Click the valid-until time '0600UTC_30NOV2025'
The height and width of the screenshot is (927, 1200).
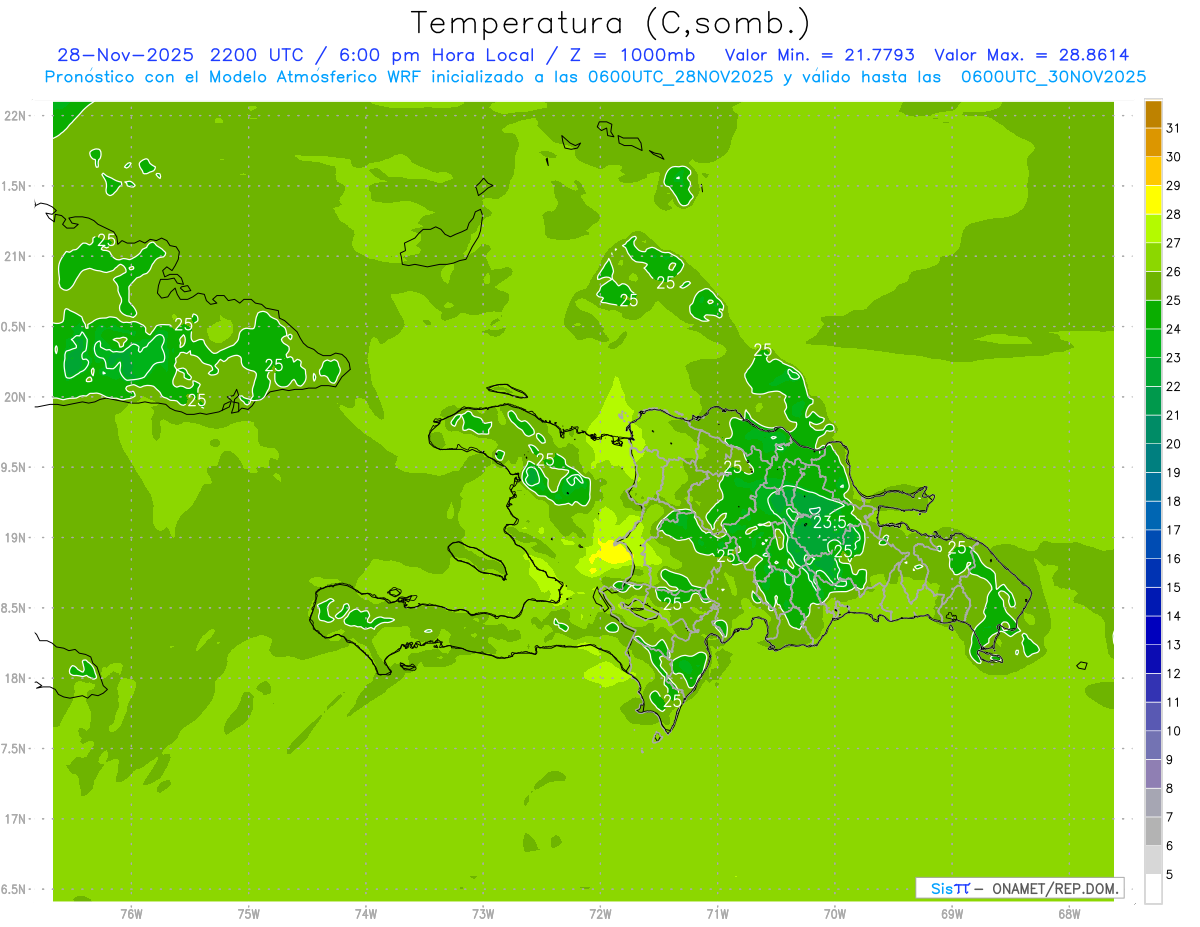pyautogui.click(x=1053, y=77)
